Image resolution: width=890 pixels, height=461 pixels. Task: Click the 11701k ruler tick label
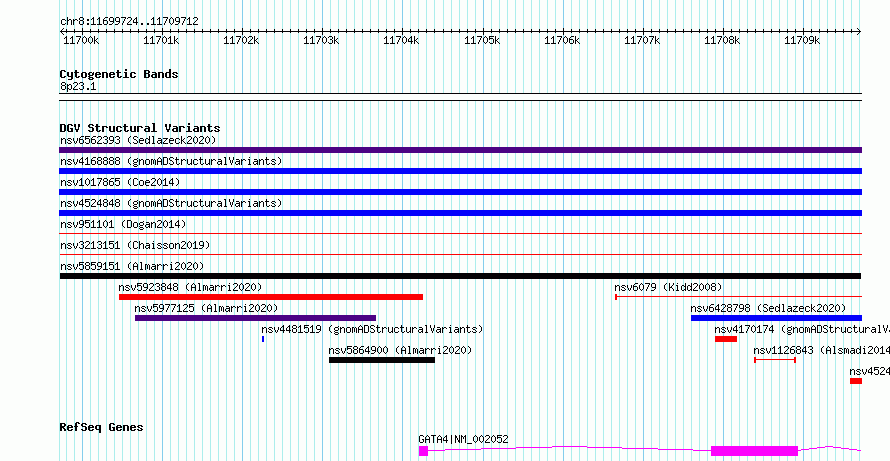pos(162,40)
